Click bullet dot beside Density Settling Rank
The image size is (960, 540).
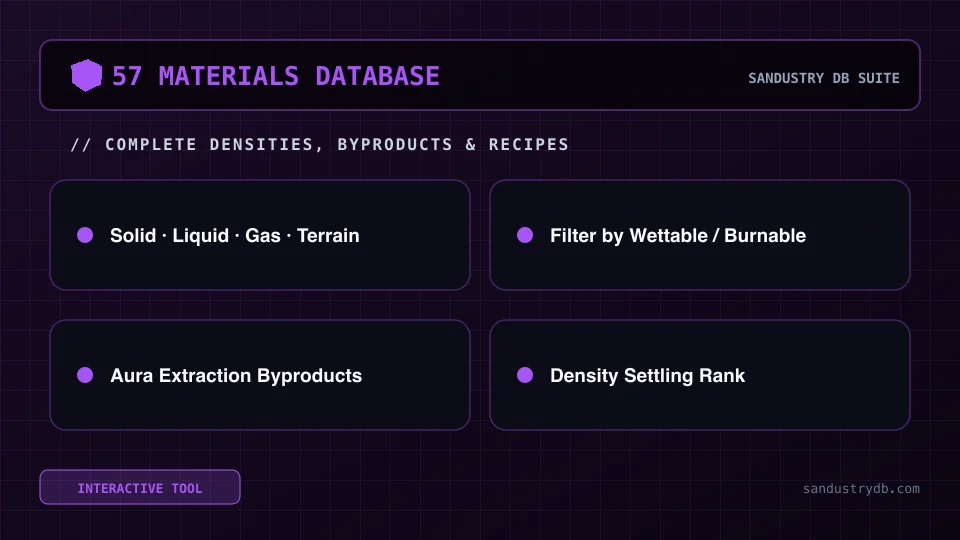525,375
